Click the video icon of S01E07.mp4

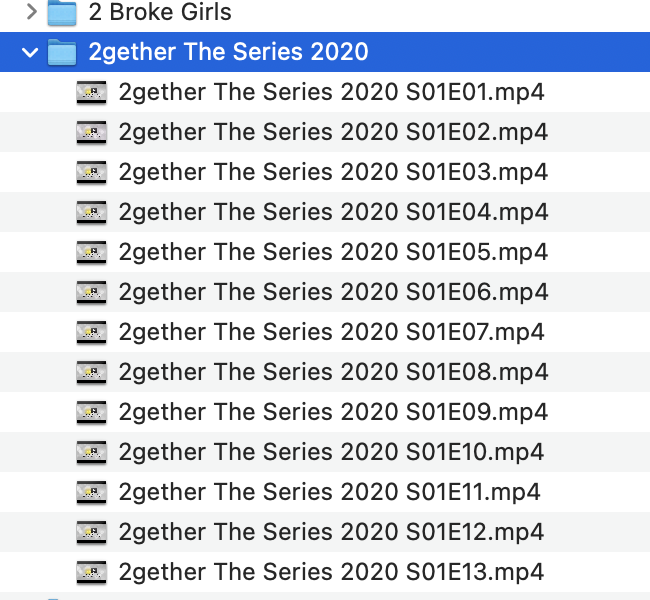(x=92, y=332)
